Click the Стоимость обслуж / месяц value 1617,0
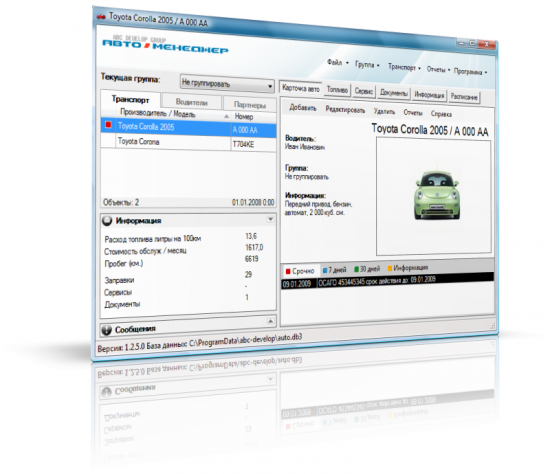Viewport: 550px width, 474px height. (x=254, y=247)
